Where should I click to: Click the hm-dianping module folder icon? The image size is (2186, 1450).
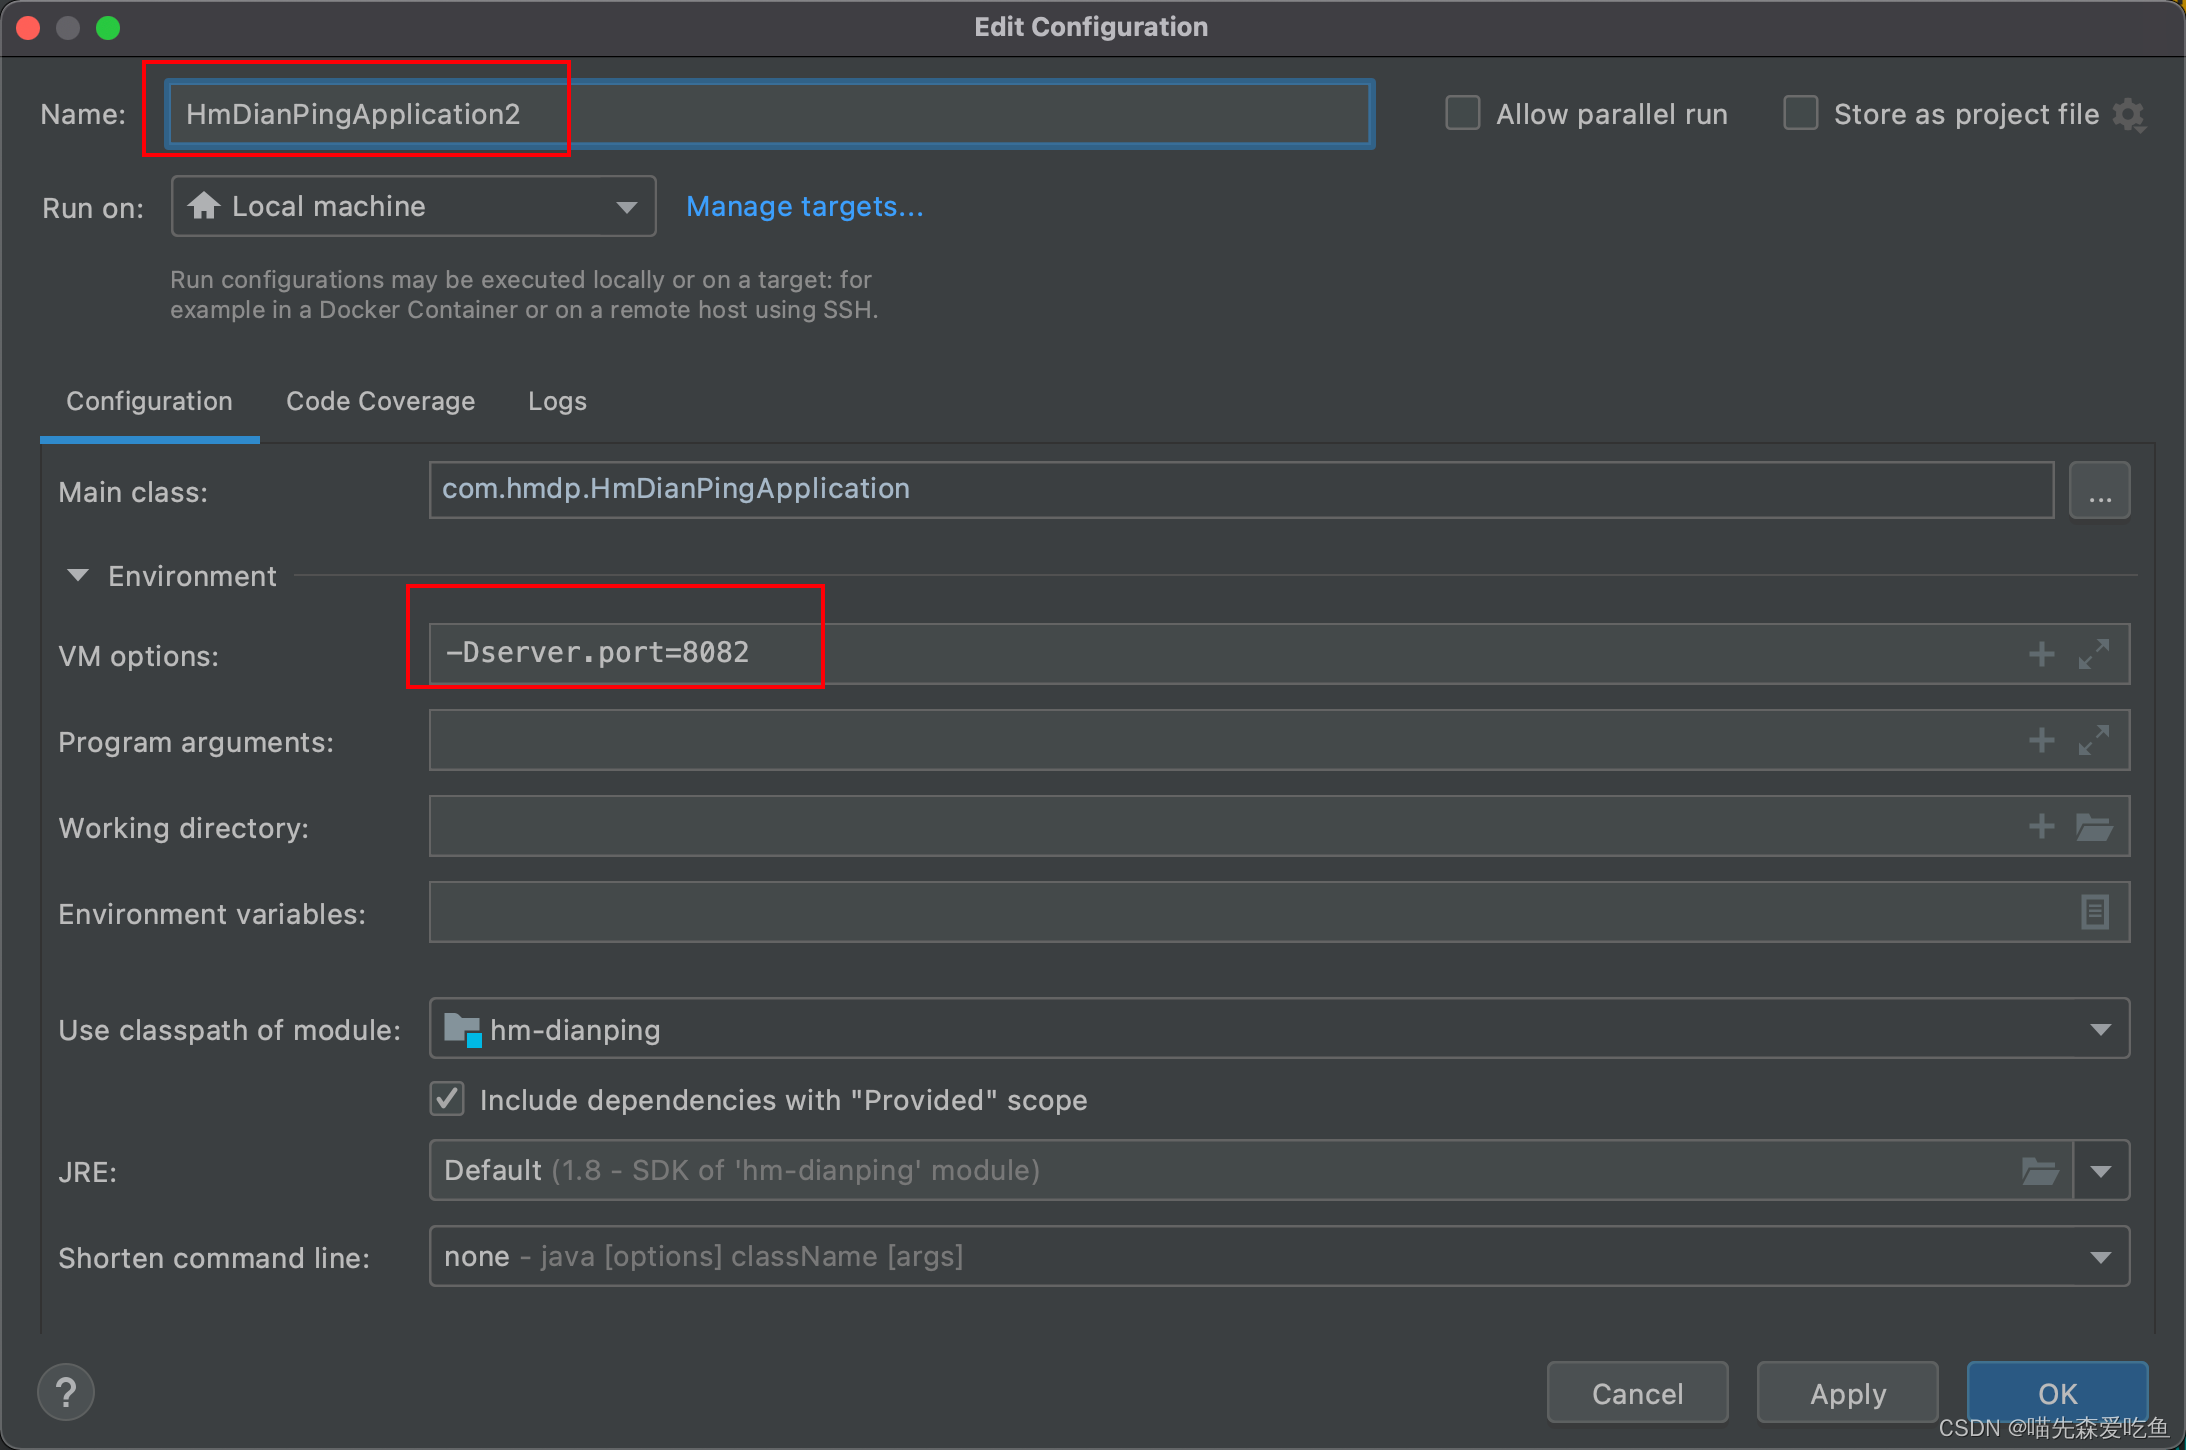click(463, 1029)
